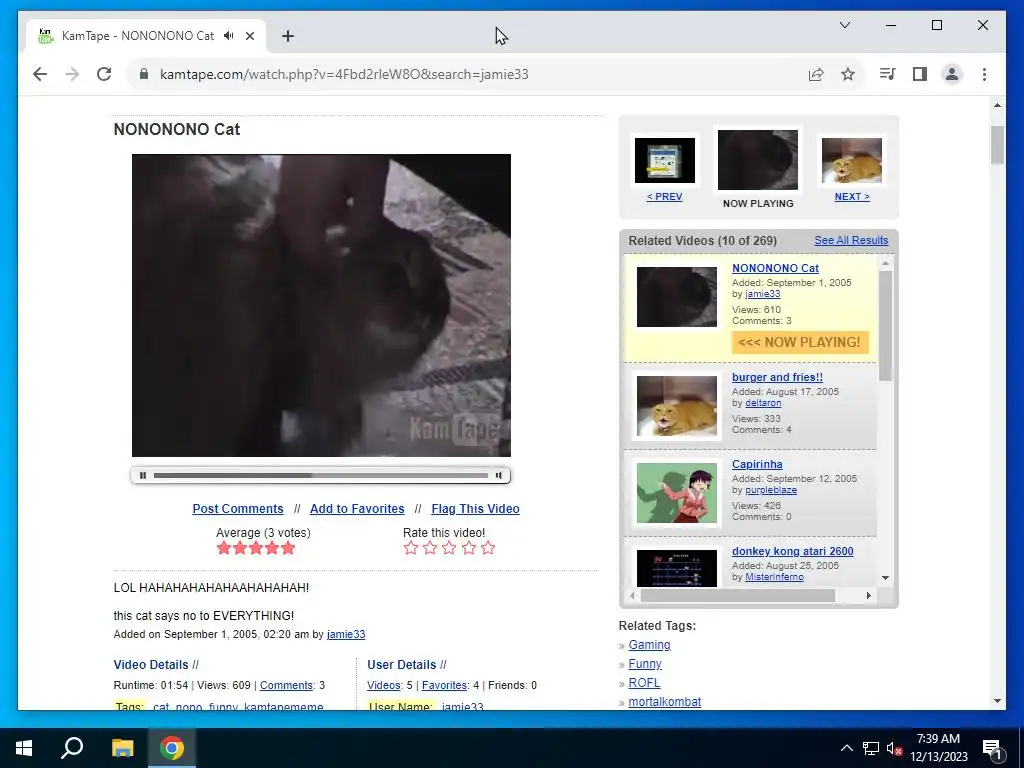
Task: Open Windows notification center
Action: pyautogui.click(x=992, y=748)
